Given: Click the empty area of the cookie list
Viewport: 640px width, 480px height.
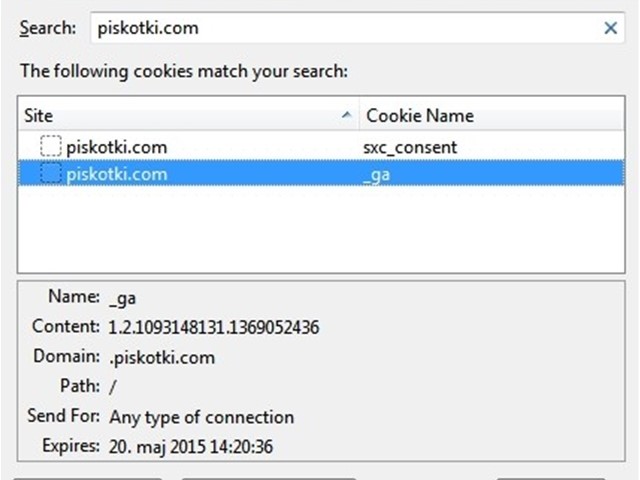Looking at the screenshot, I should coord(321,229).
